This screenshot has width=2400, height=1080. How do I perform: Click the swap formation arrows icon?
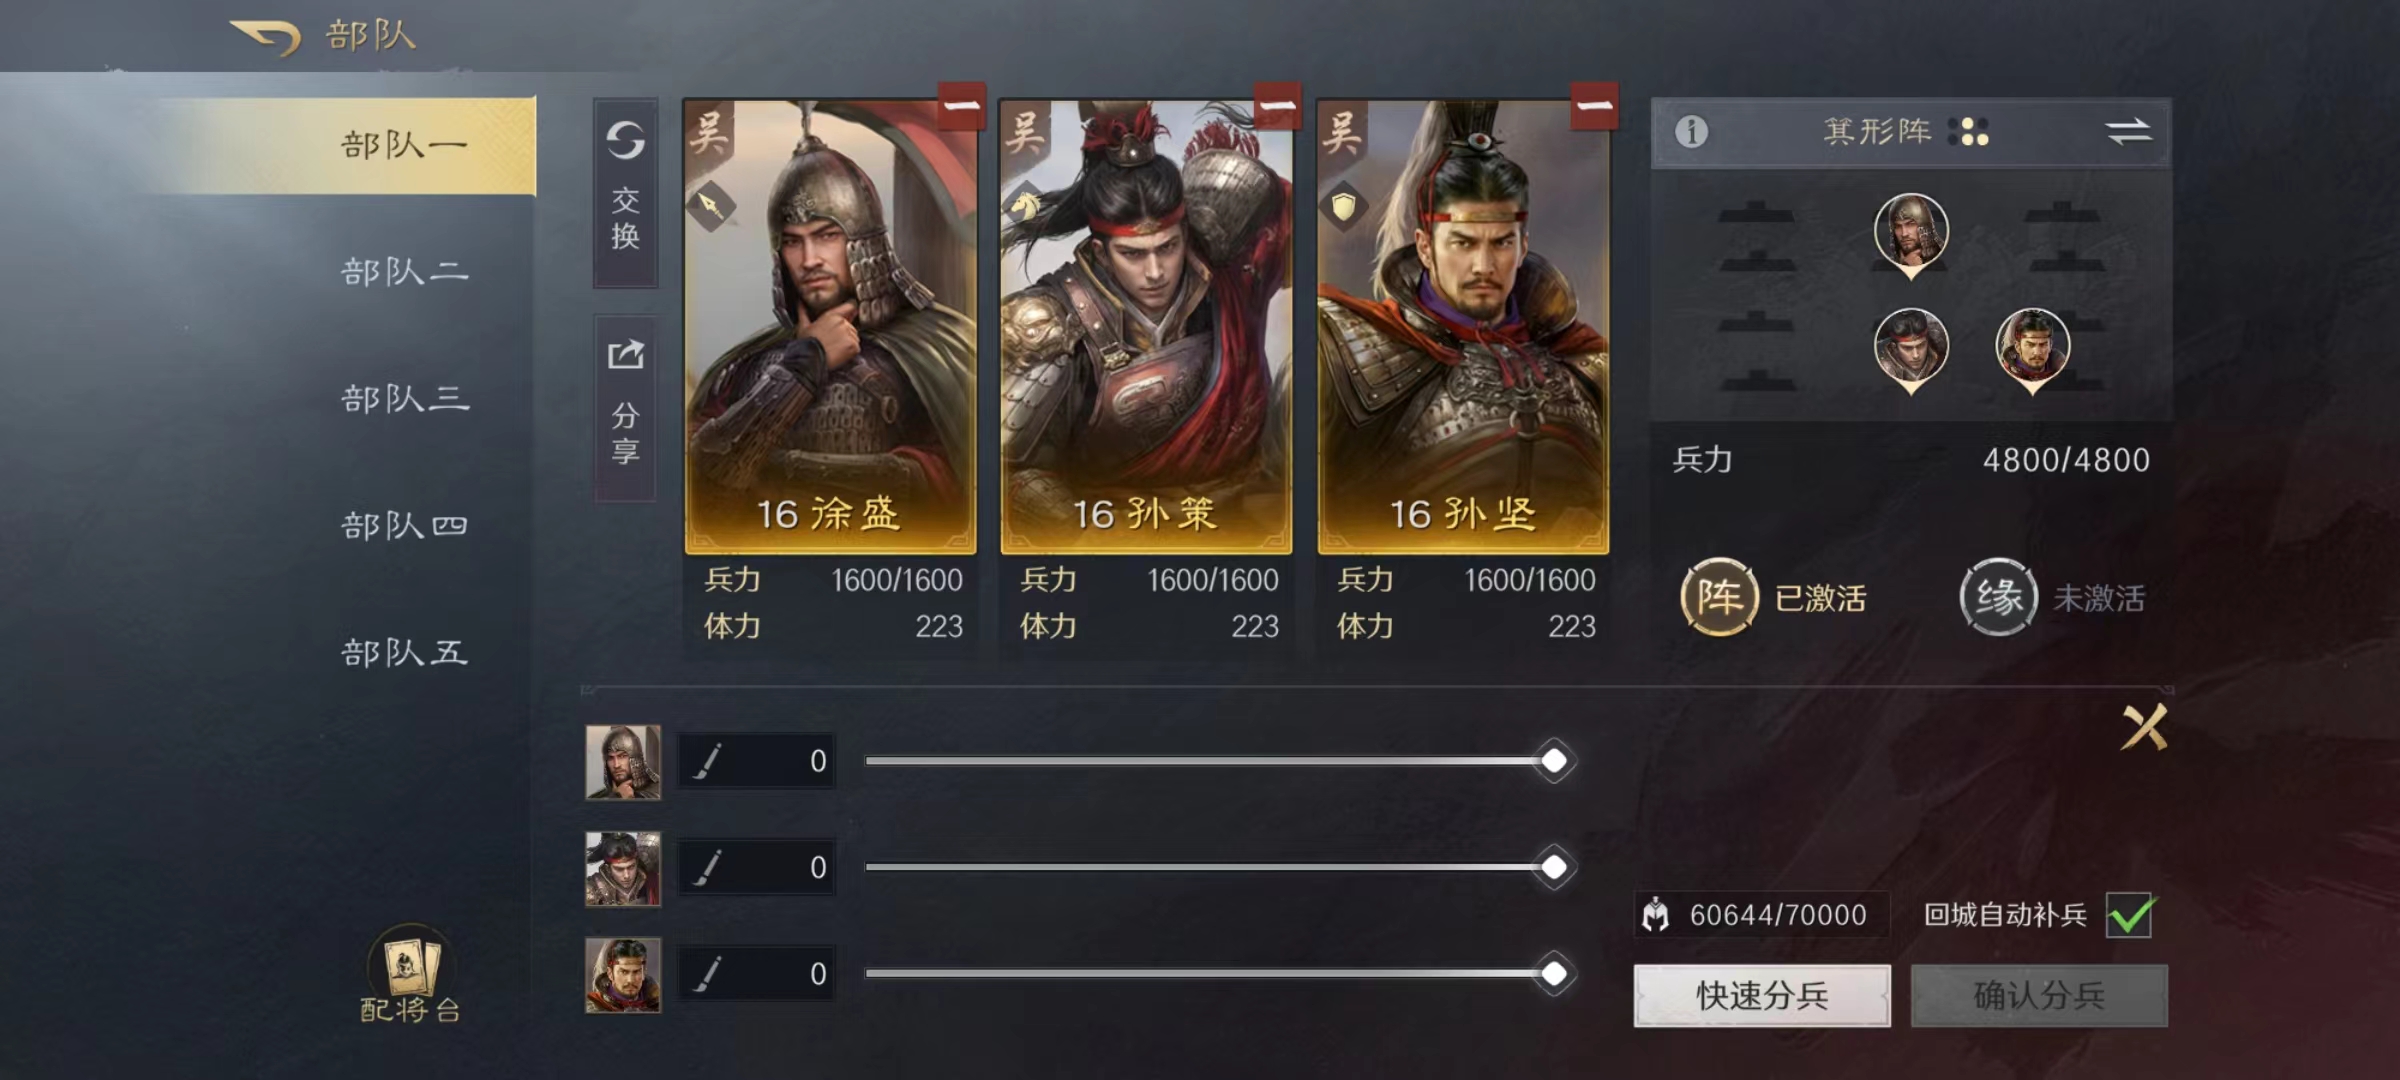[x=2128, y=131]
